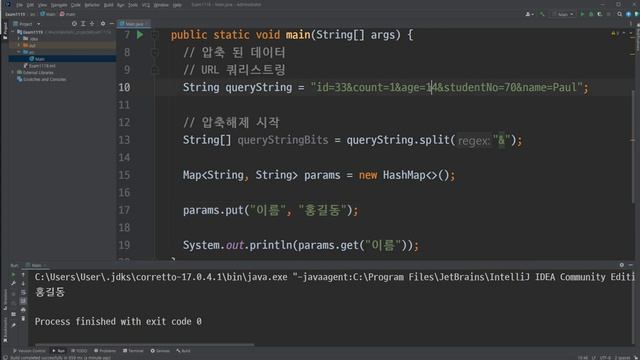Open the Terminal tool window
This screenshot has height=360, width=640.
(x=133, y=351)
